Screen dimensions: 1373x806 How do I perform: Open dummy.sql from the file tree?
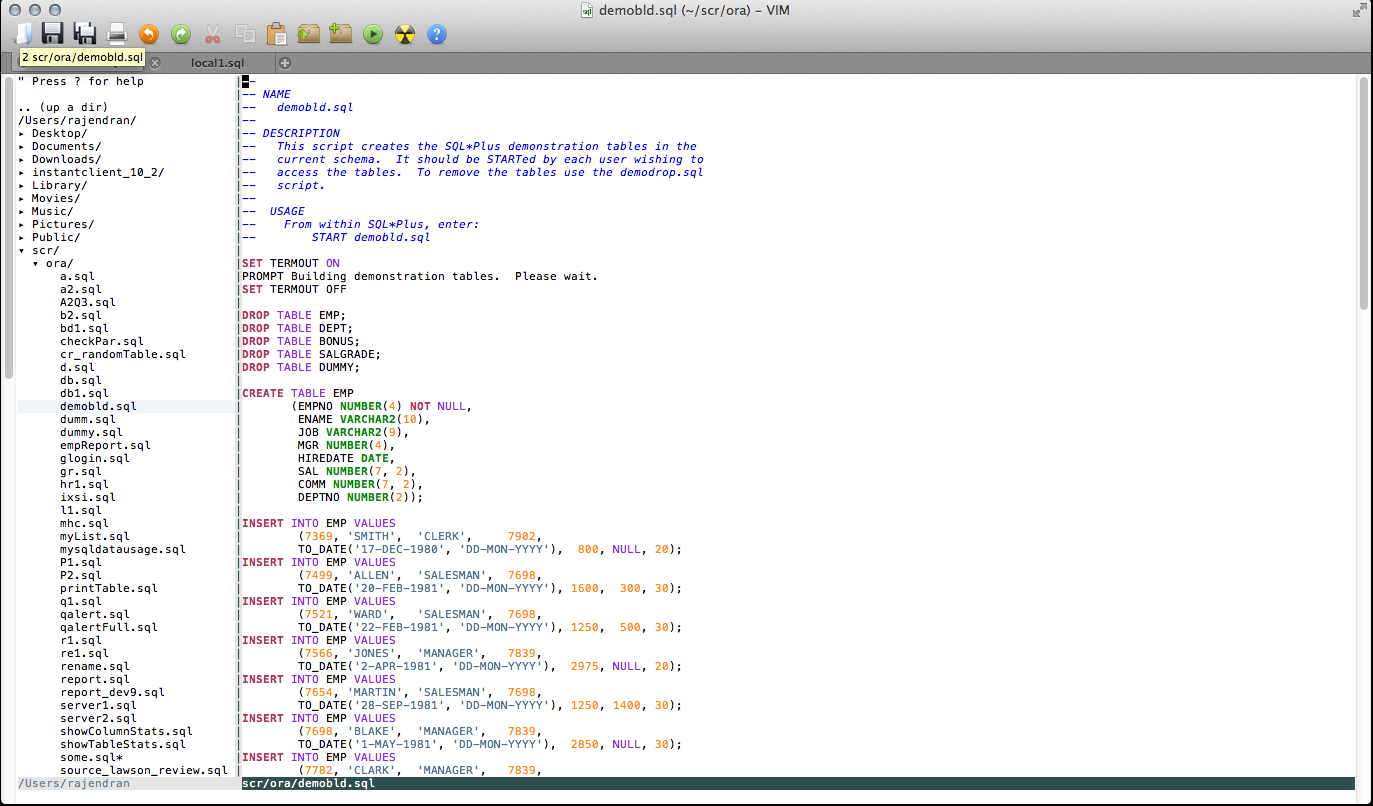click(x=91, y=432)
